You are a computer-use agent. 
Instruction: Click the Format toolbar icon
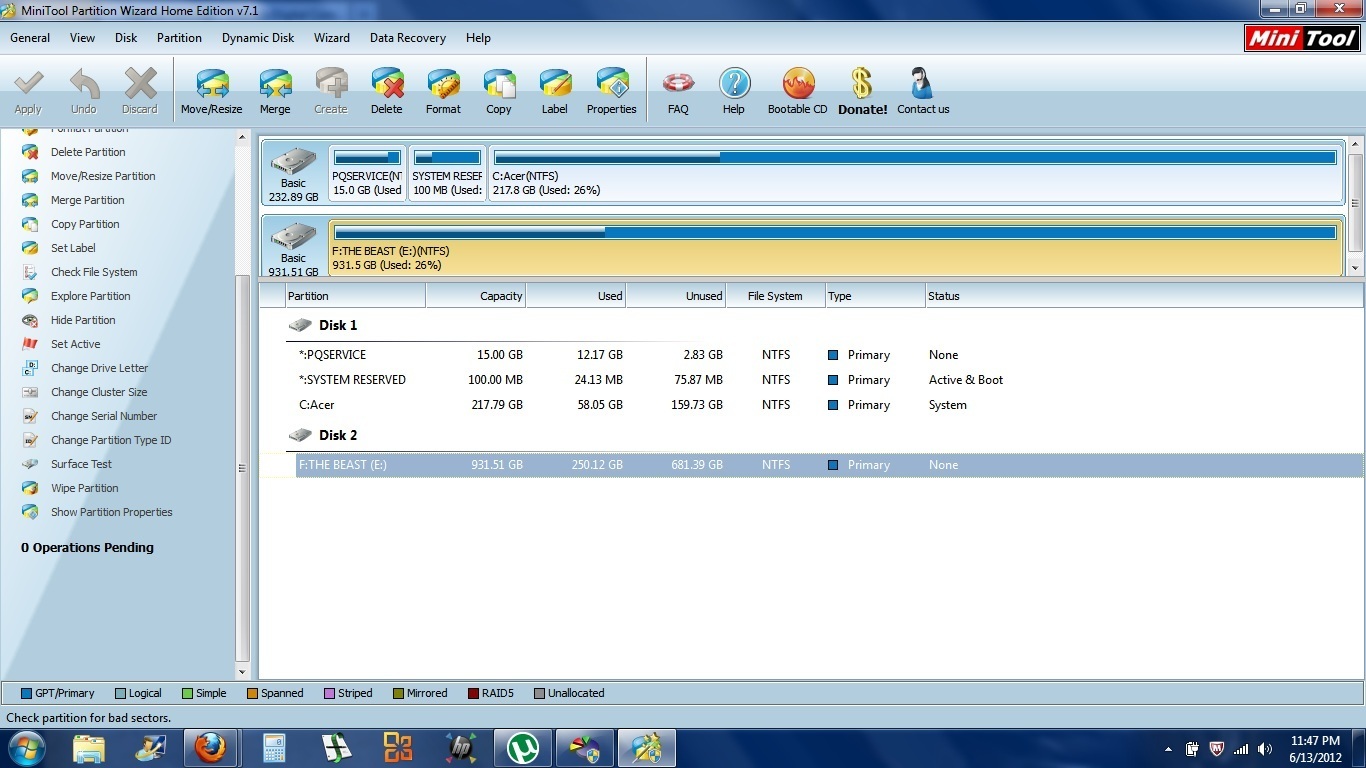point(443,91)
